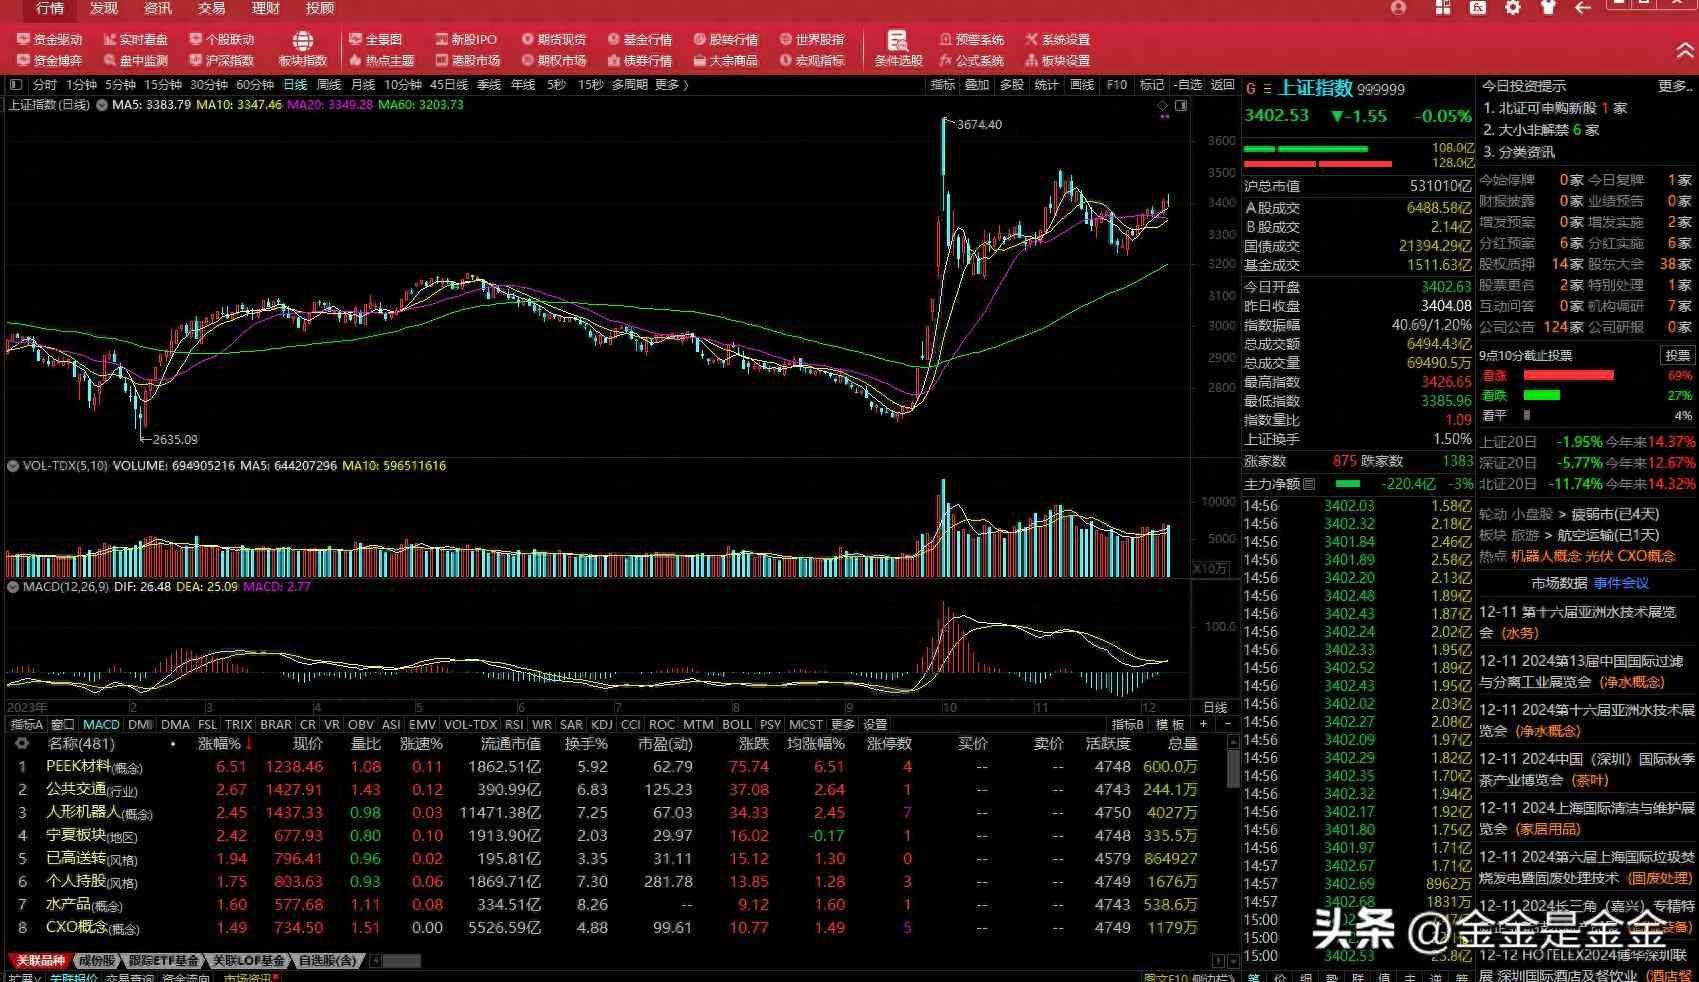Screen dimensions: 1699x982
Task: Click the skin theme shirt icon
Action: tap(1548, 8)
